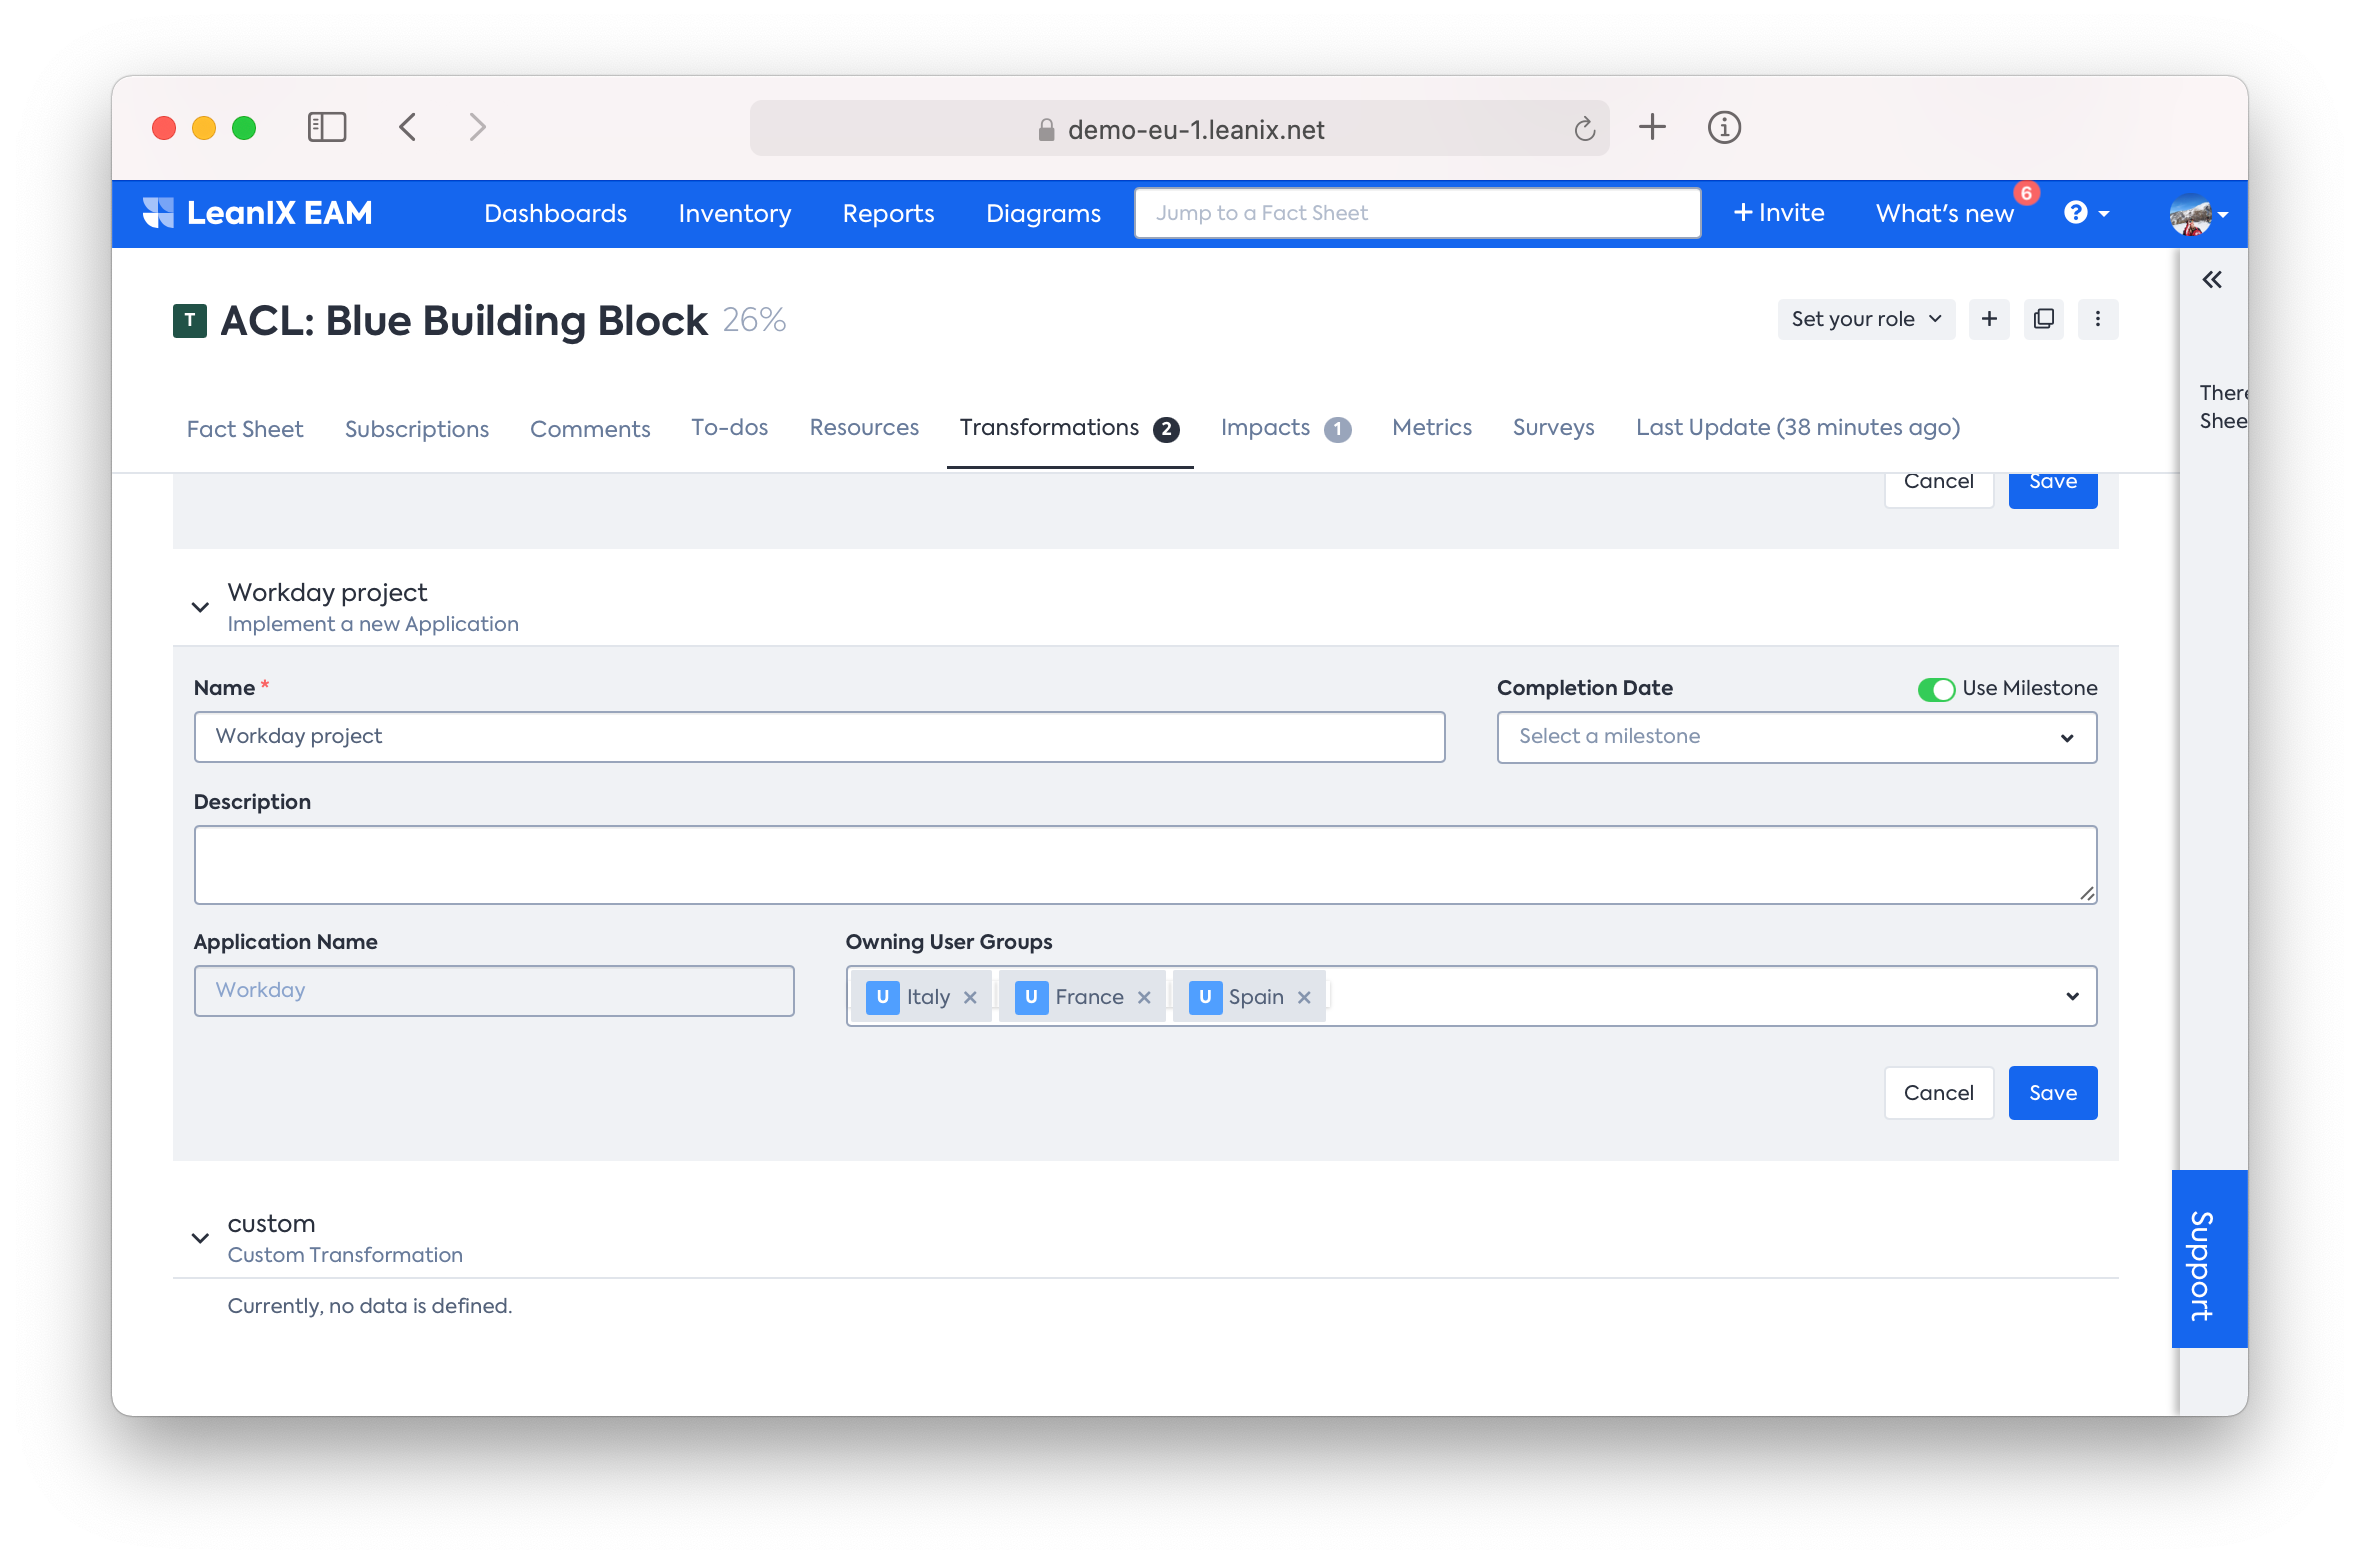Open the Dashboards menu
The image size is (2360, 1564).
(x=555, y=213)
